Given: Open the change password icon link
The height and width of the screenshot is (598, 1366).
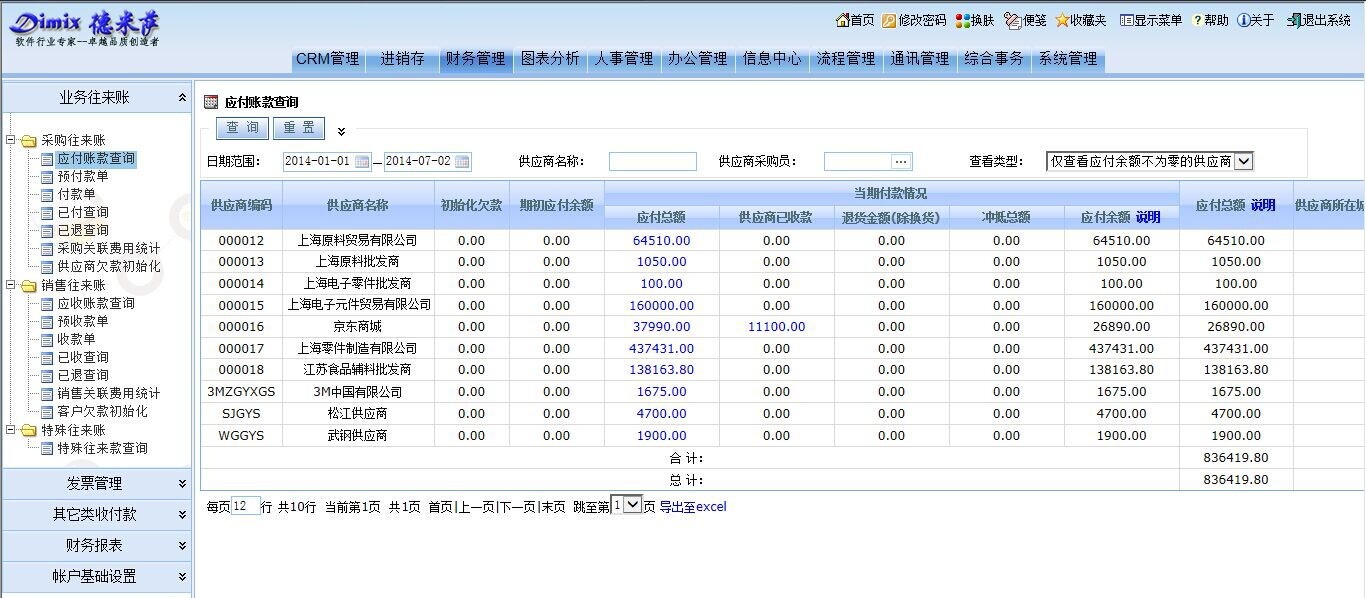Looking at the screenshot, I should [889, 20].
